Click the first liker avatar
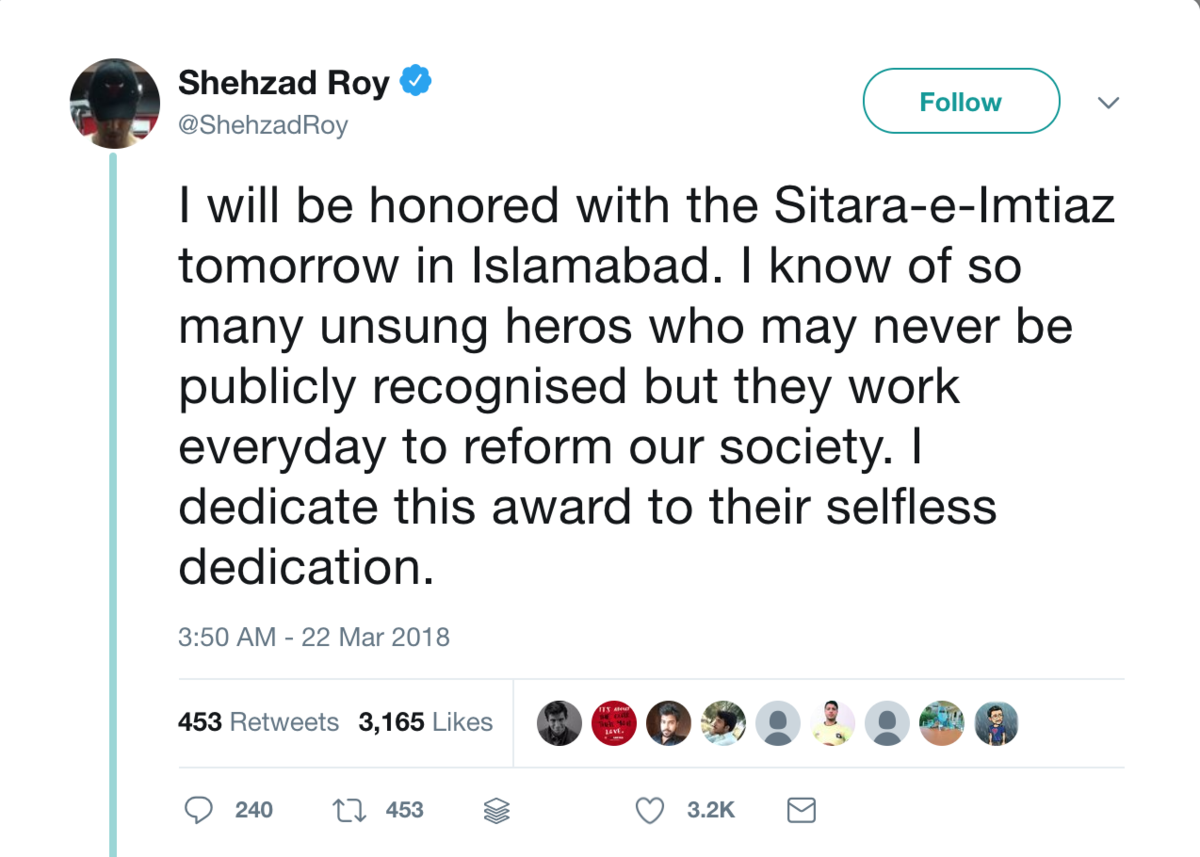Viewport: 1200px width, 857px height. (559, 722)
